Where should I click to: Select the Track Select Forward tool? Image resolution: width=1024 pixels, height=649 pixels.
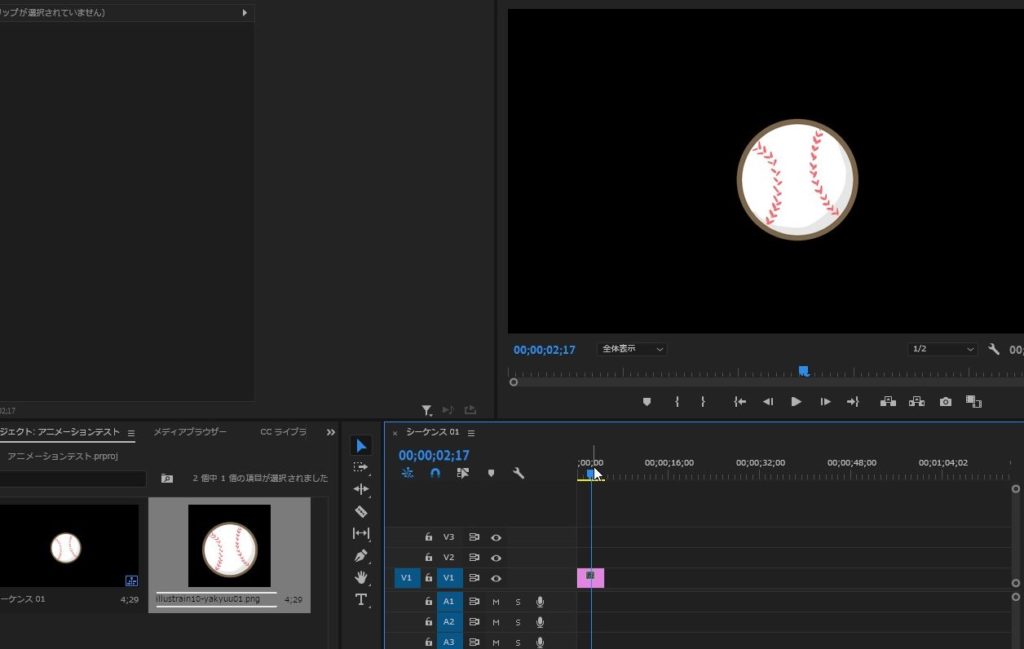[361, 467]
